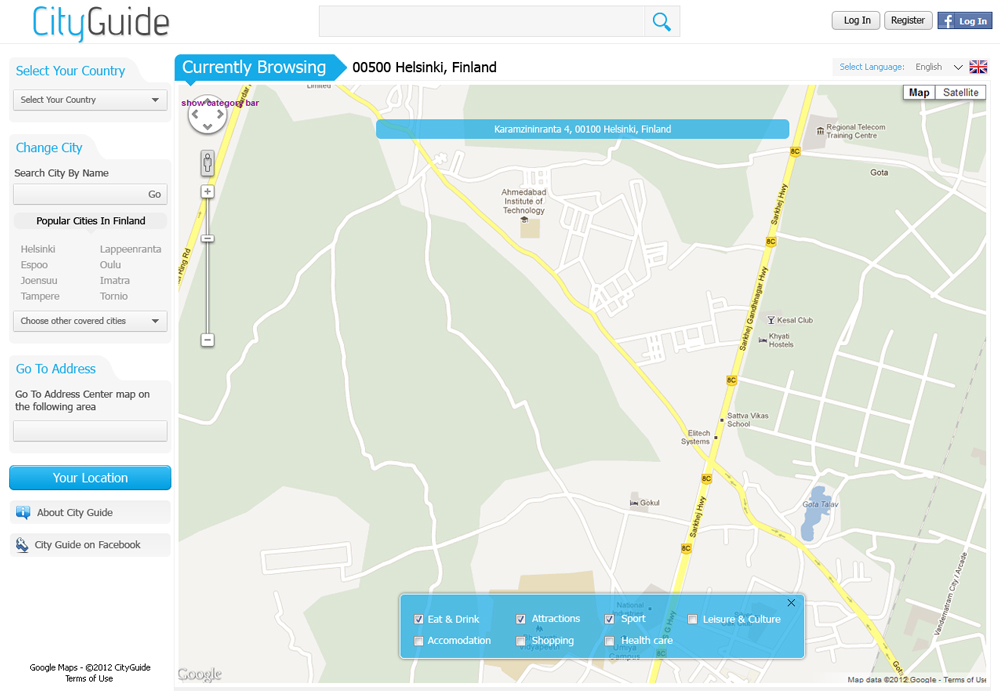Viewport: 1000px width, 691px height.
Task: Click the Khyati Hostels map marker
Action: 762,340
